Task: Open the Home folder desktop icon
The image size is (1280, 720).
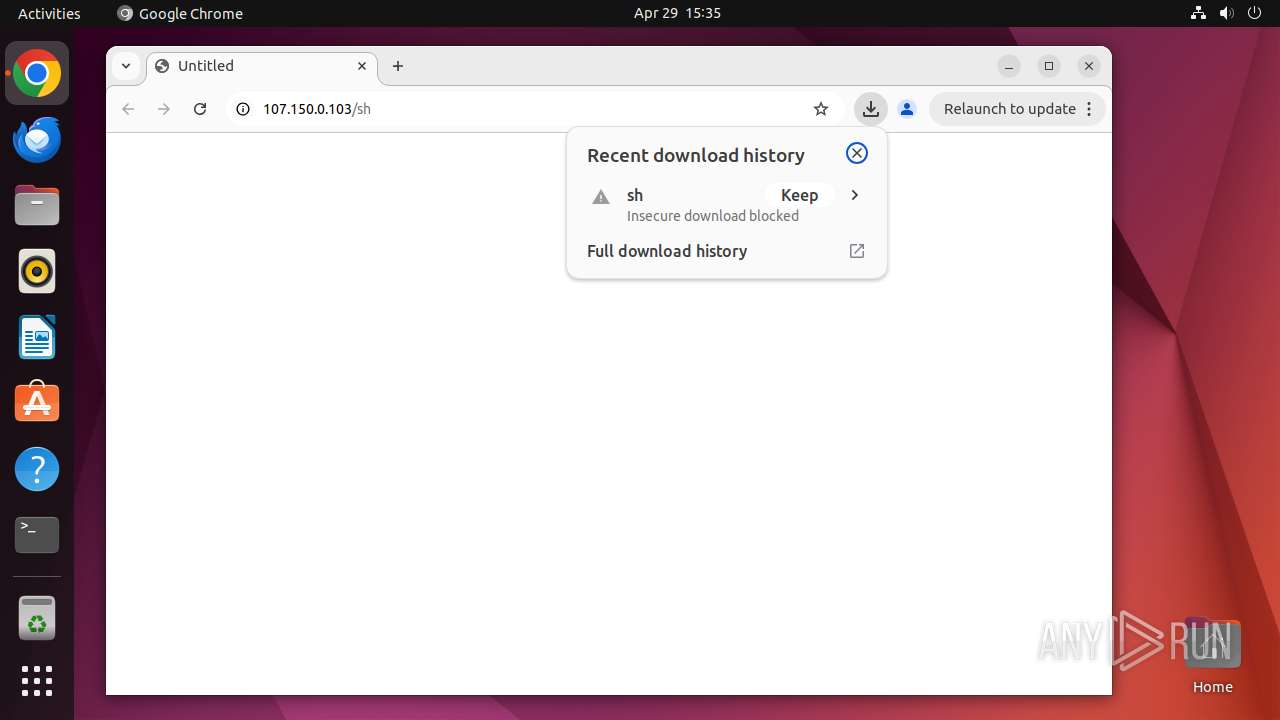Action: point(1212,654)
